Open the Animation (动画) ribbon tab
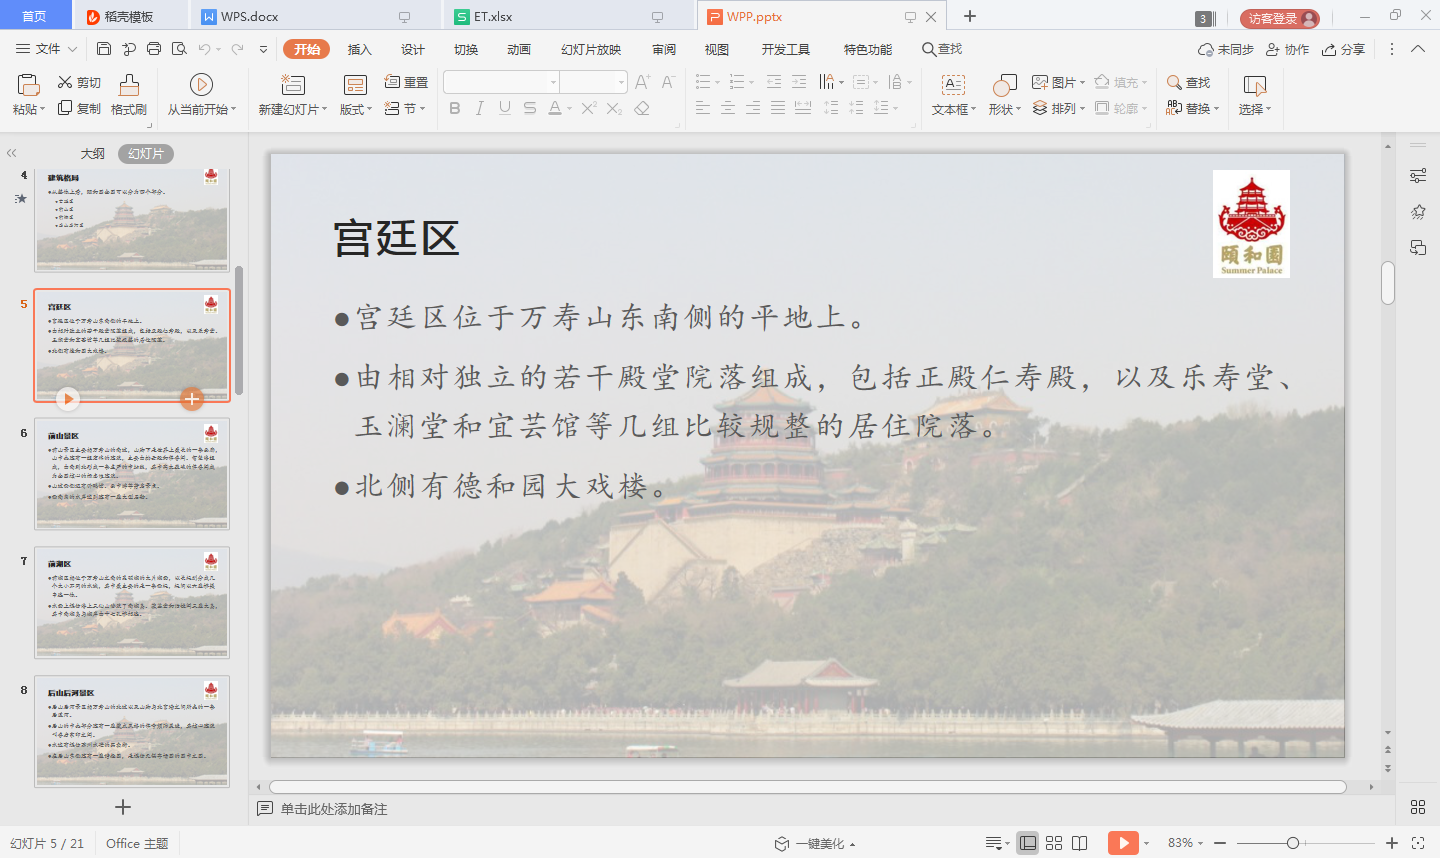Screen dimensions: 1440x858 click(518, 49)
